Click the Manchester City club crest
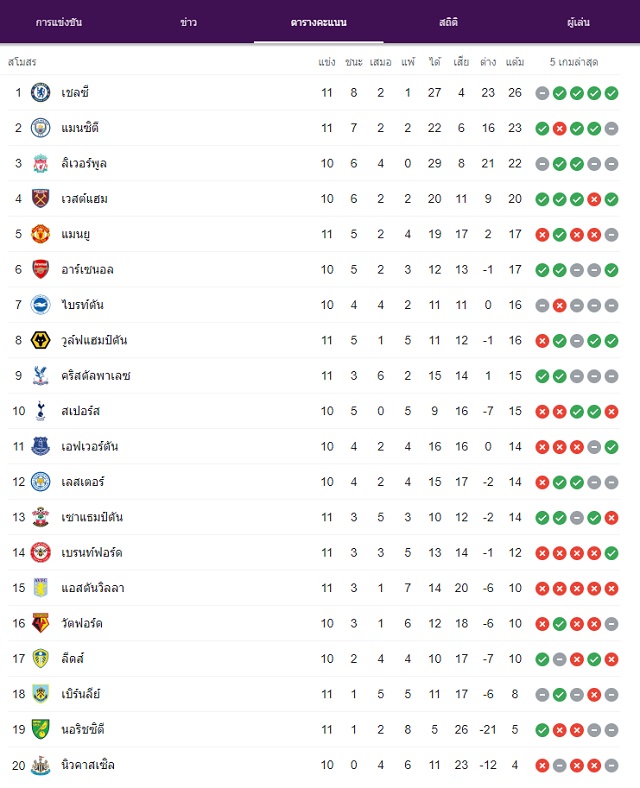Image resolution: width=640 pixels, height=788 pixels. (x=40, y=128)
